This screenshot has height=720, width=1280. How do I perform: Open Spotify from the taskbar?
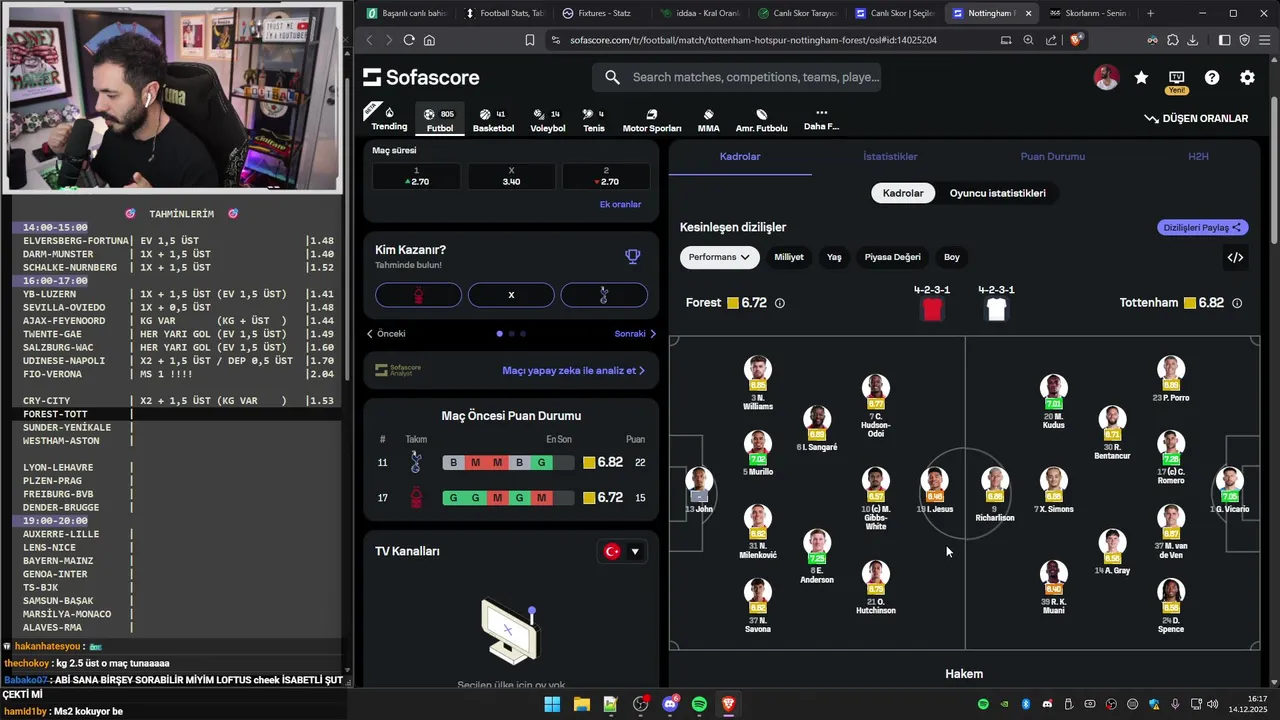coord(699,704)
